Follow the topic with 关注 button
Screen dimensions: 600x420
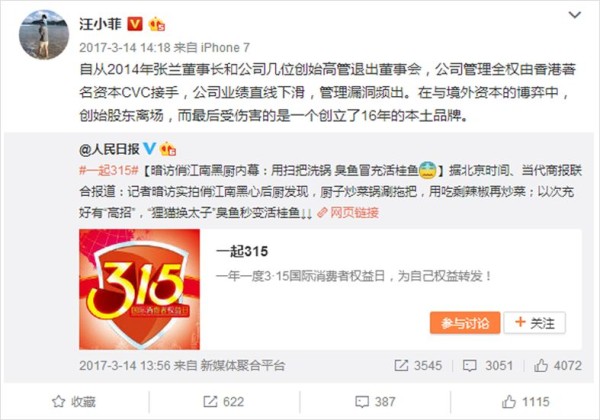pyautogui.click(x=535, y=323)
